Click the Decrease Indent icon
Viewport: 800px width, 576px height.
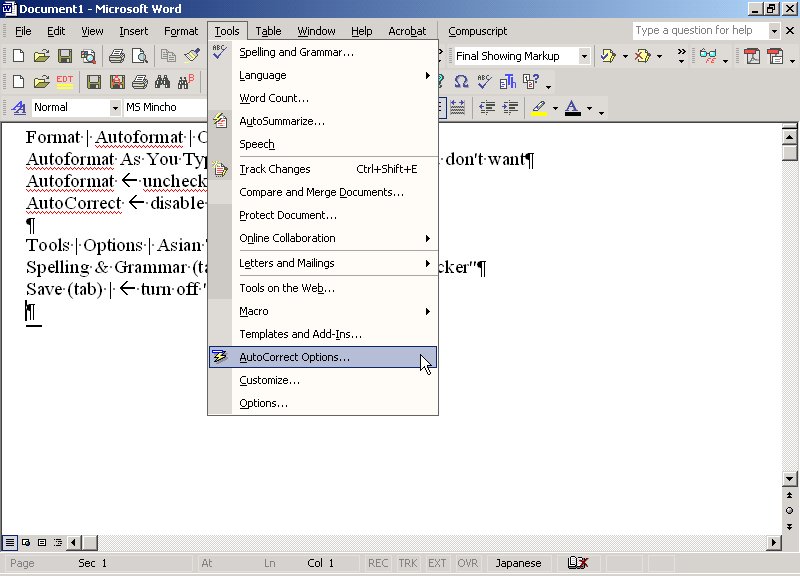(x=487, y=107)
